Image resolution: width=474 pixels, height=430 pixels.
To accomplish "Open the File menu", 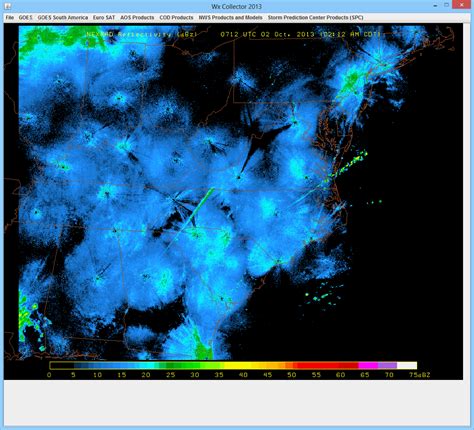I will tap(10, 17).
